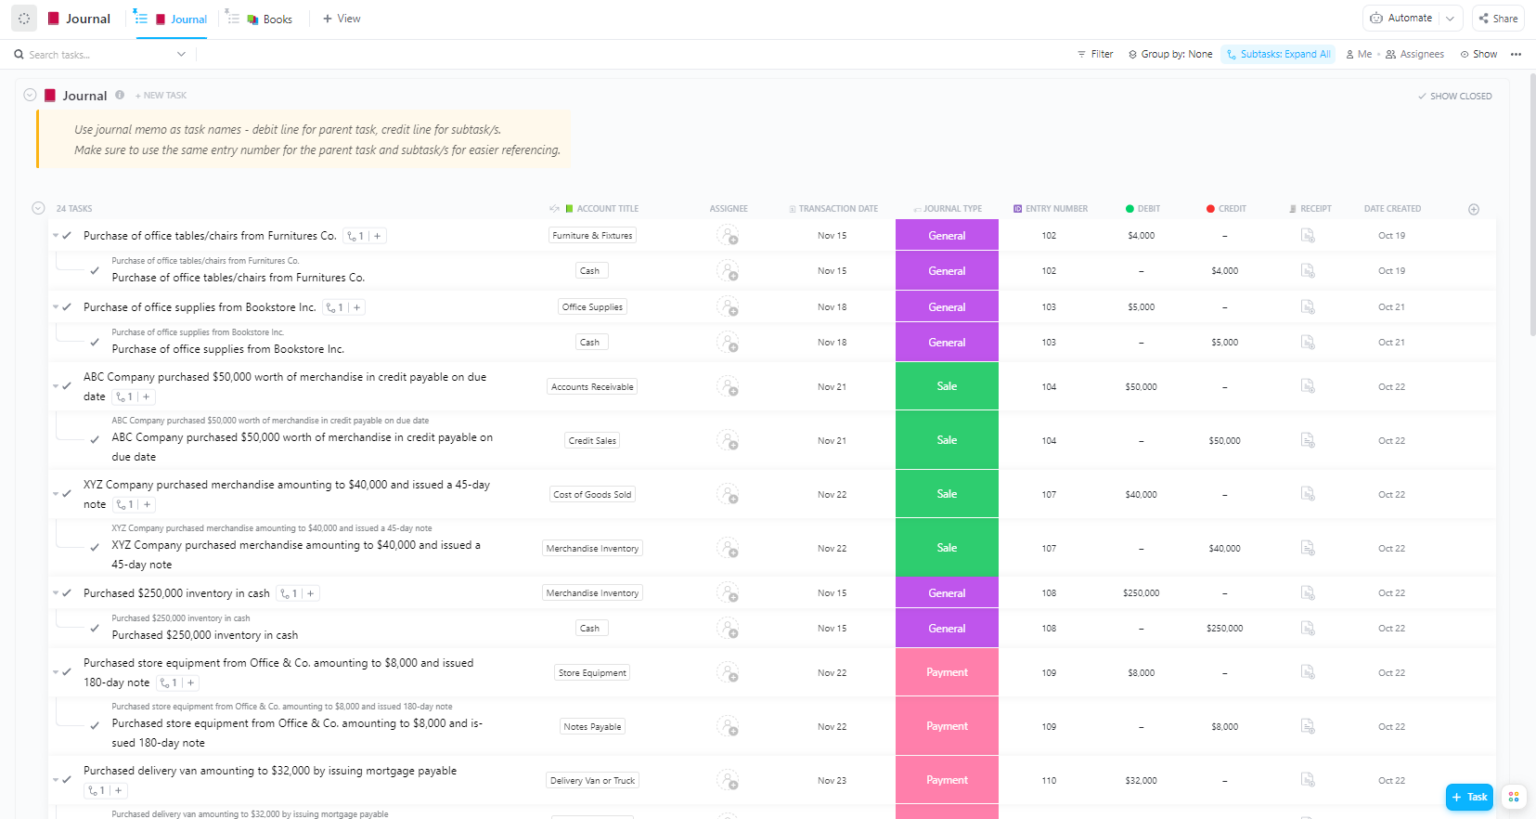Click the Share button

click(x=1498, y=18)
